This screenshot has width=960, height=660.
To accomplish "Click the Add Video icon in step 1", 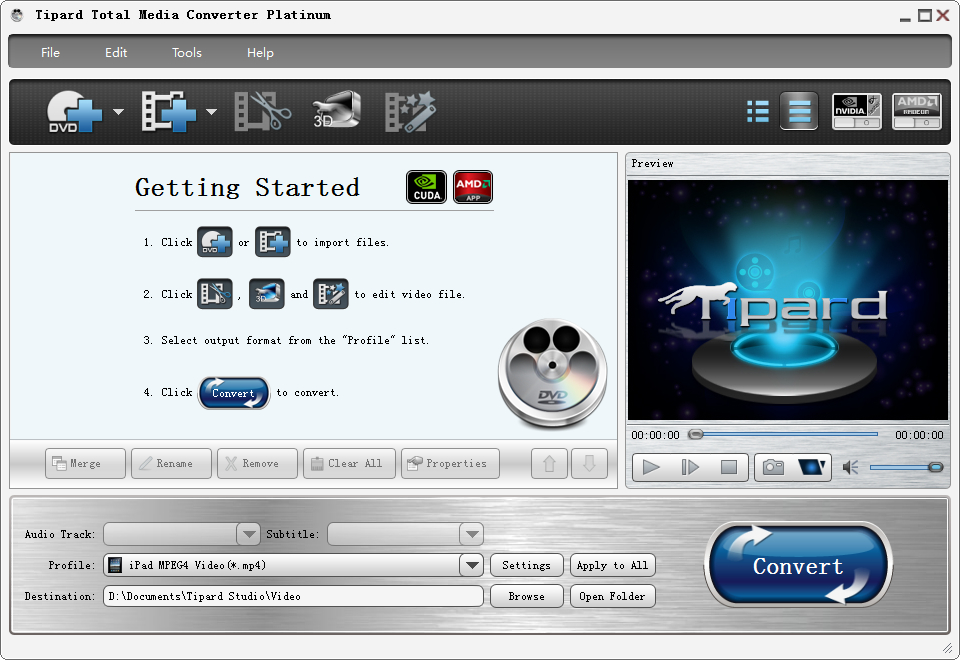I will point(272,242).
